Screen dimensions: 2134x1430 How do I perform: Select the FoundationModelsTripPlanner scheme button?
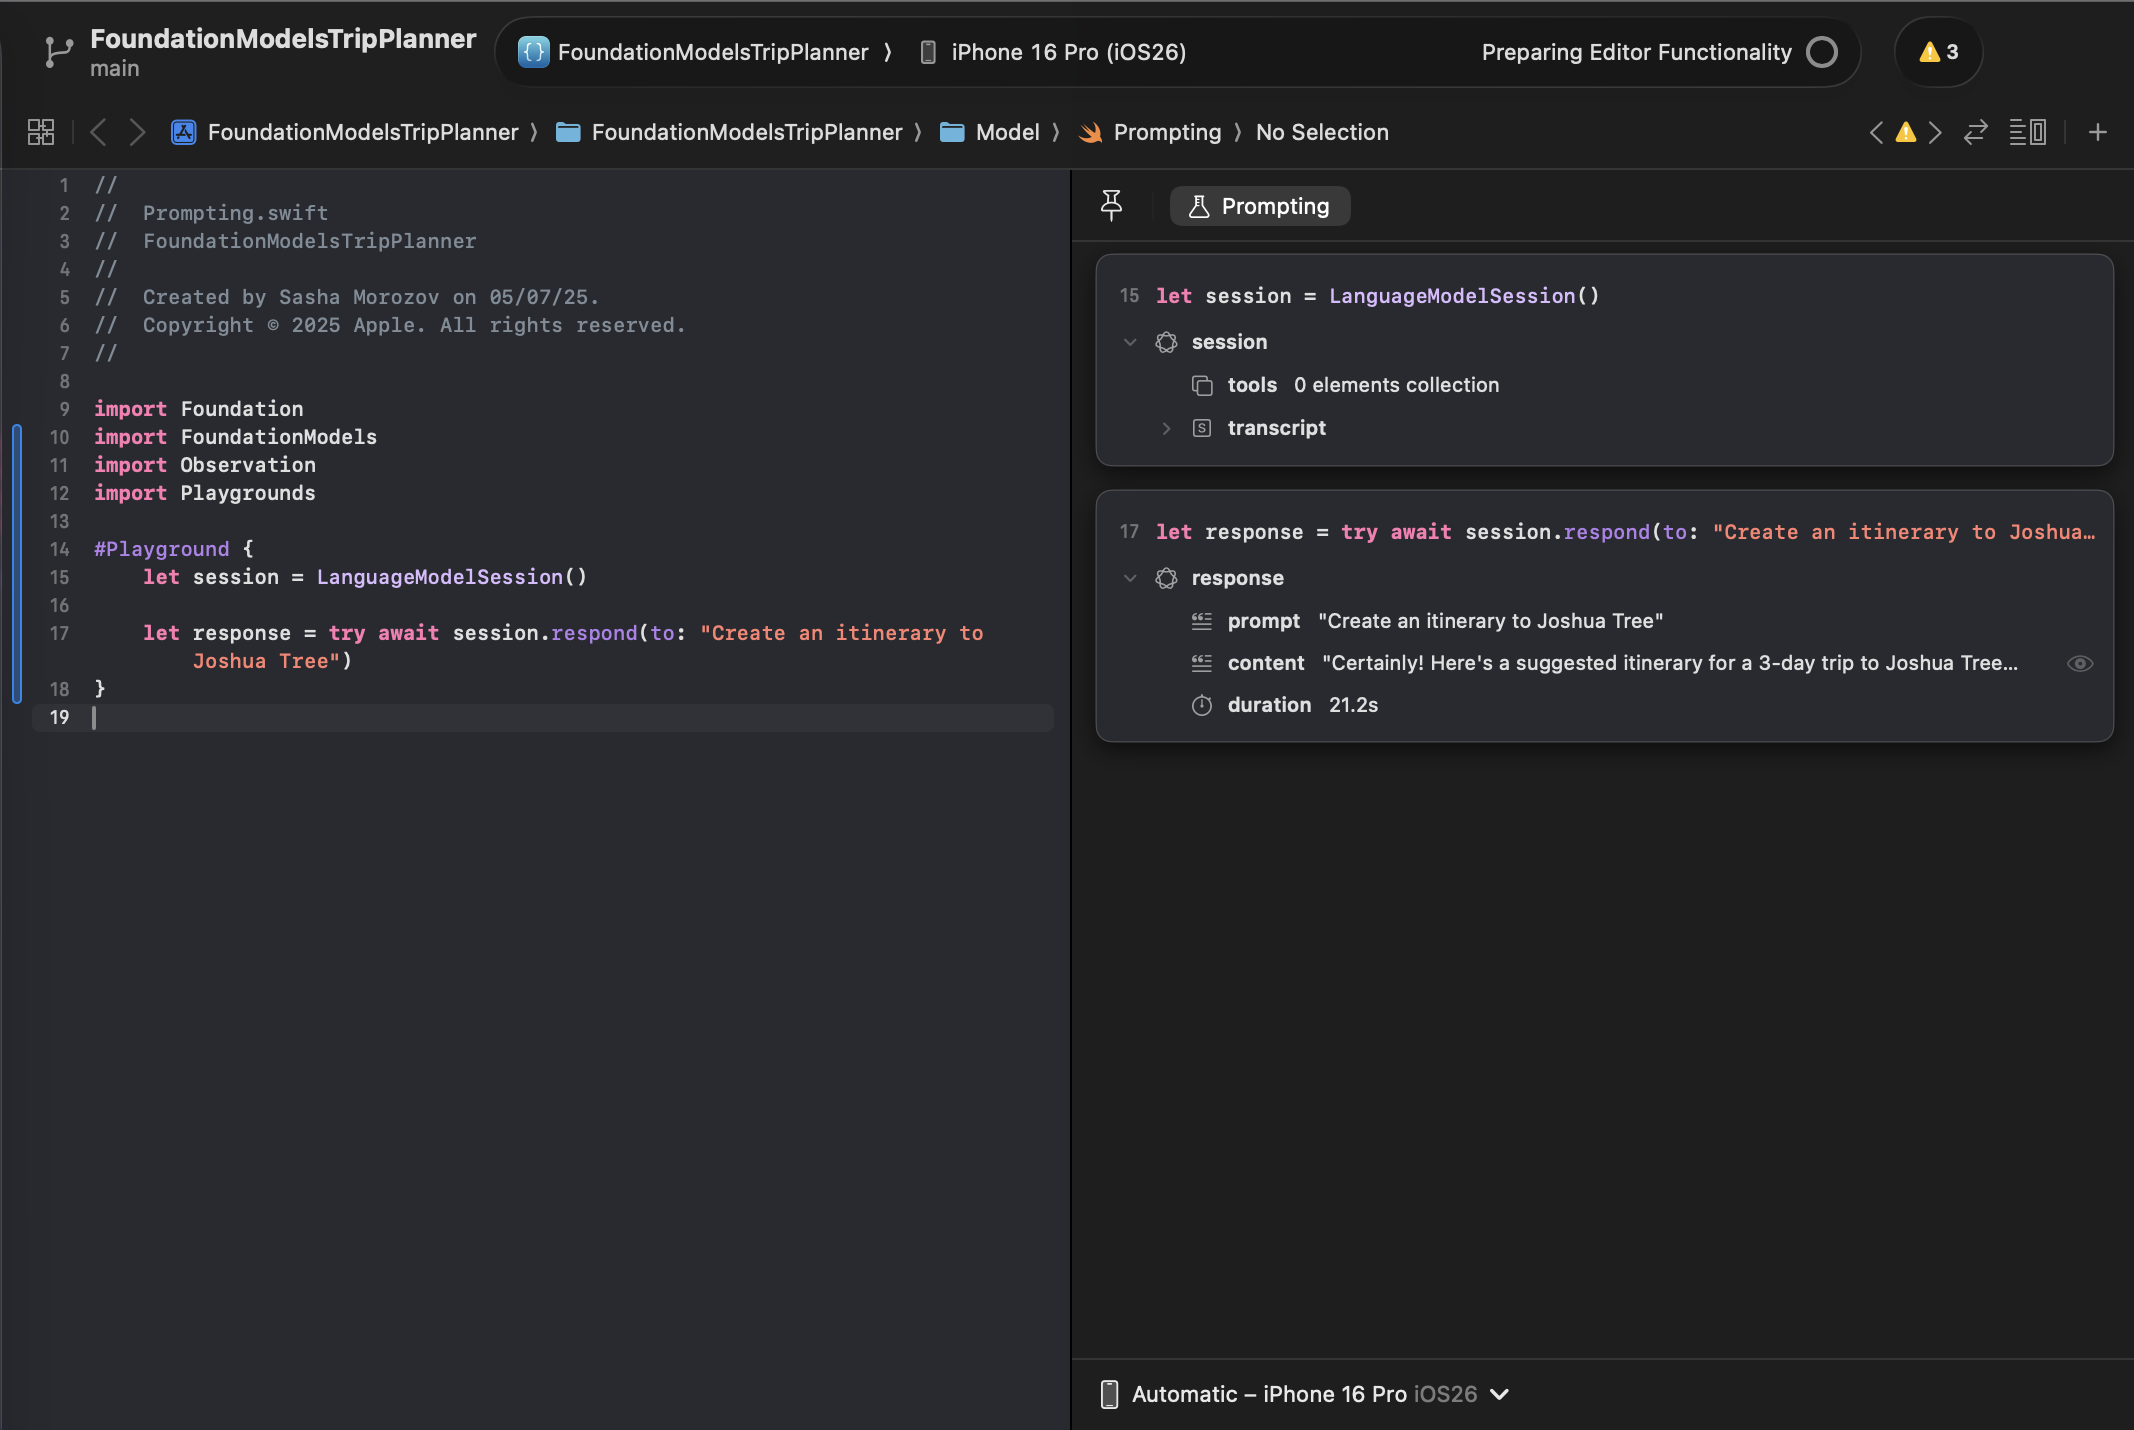click(711, 52)
